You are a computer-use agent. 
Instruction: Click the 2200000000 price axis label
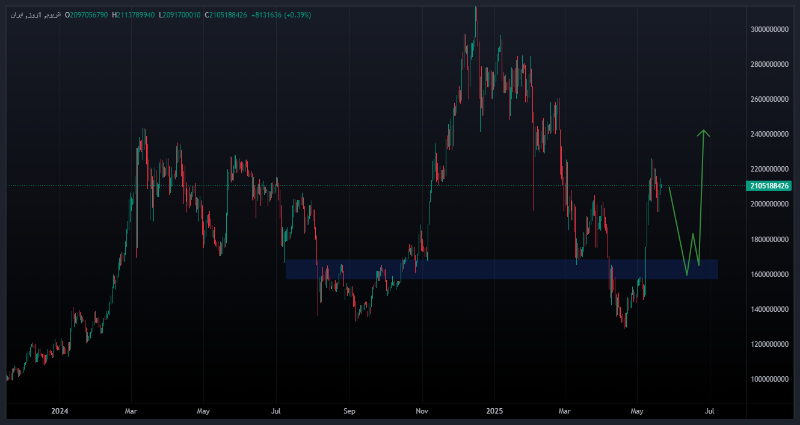pyautogui.click(x=770, y=169)
